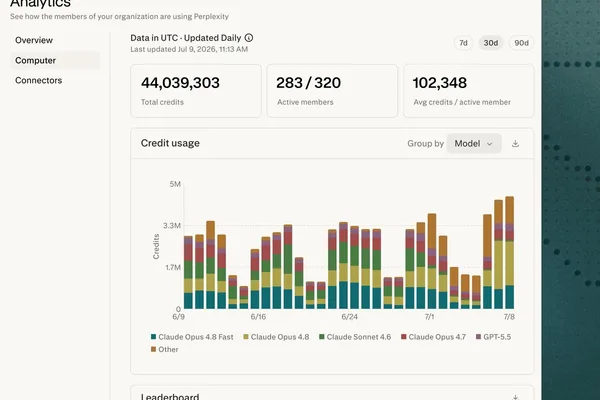The width and height of the screenshot is (600, 400).
Task: Select the 30d time range
Action: click(491, 43)
